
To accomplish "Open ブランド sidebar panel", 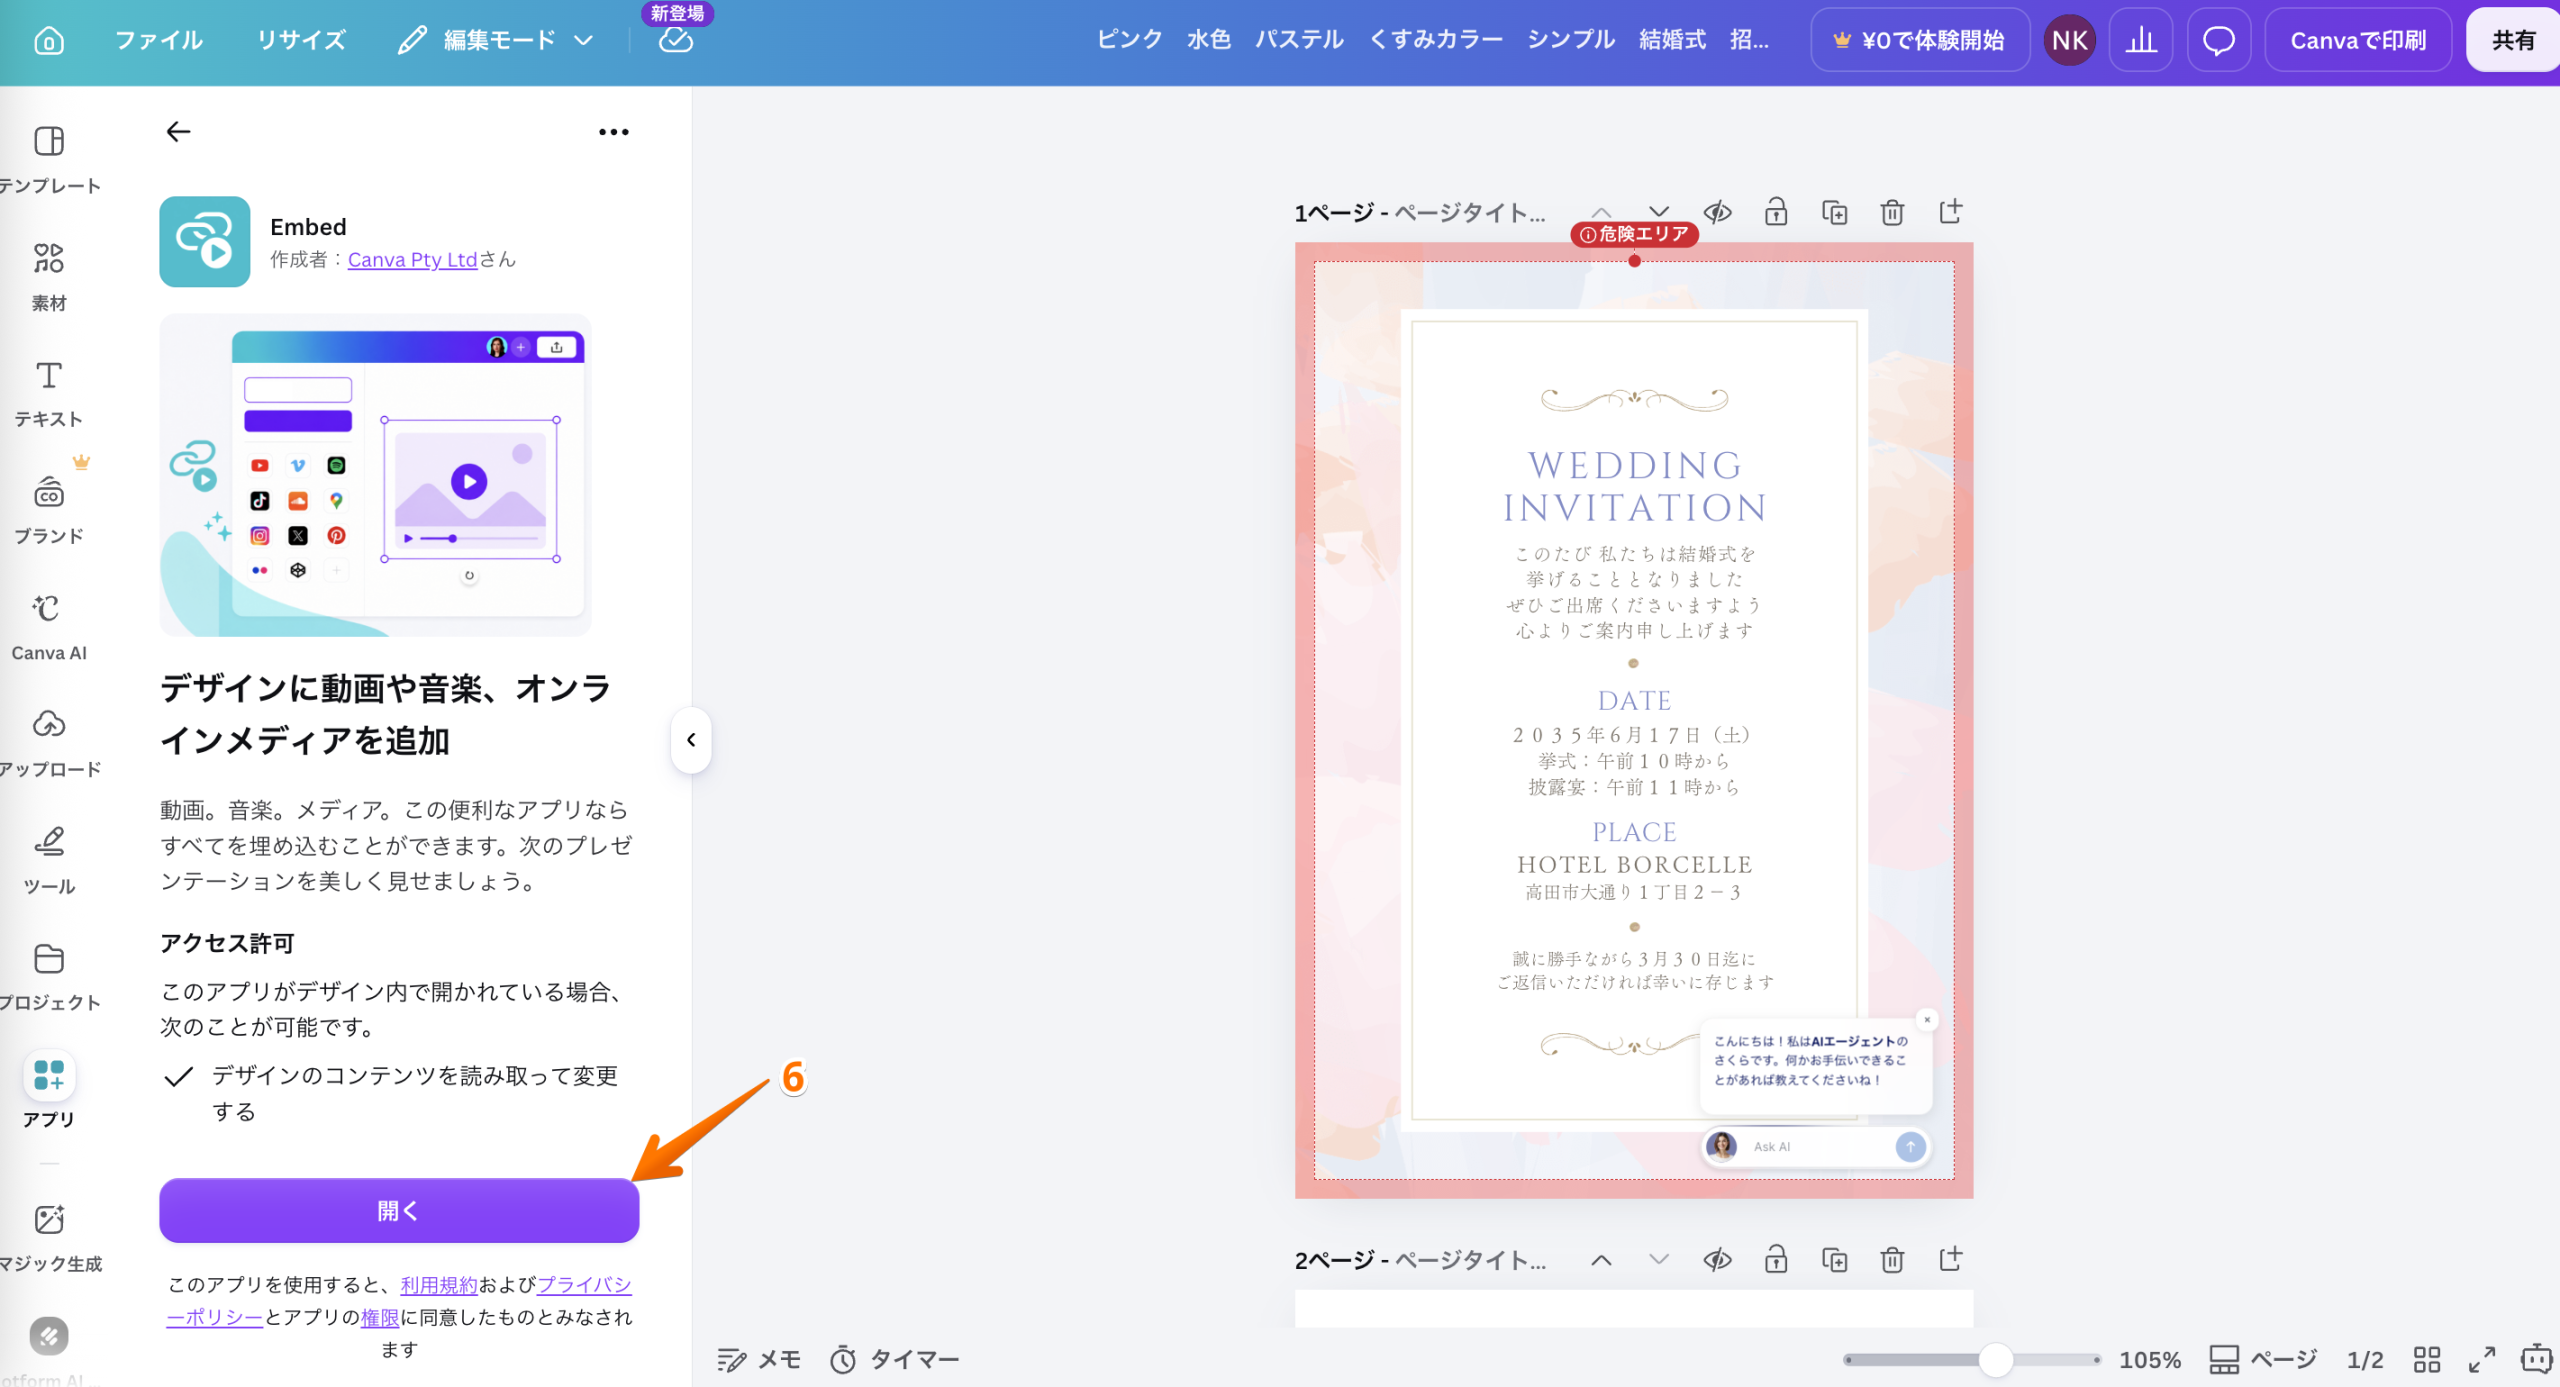I will 49,510.
